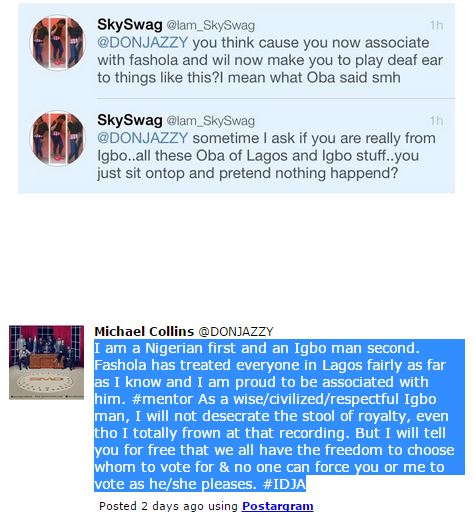Open the @DONJAZZY handle beside Michael Collins

236,332
